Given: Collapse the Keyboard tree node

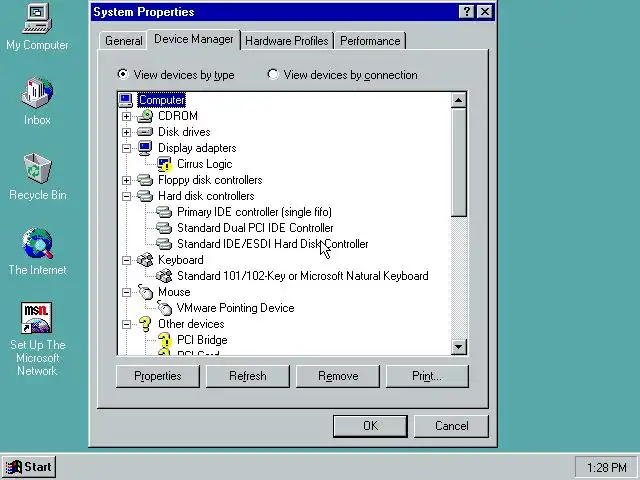Looking at the screenshot, I should [127, 260].
